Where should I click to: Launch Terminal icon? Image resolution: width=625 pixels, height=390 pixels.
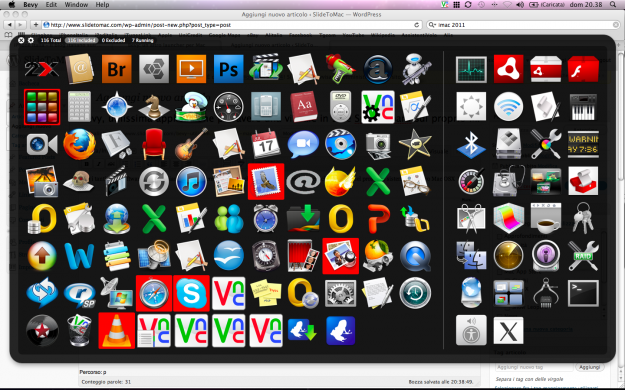pyautogui.click(x=583, y=294)
